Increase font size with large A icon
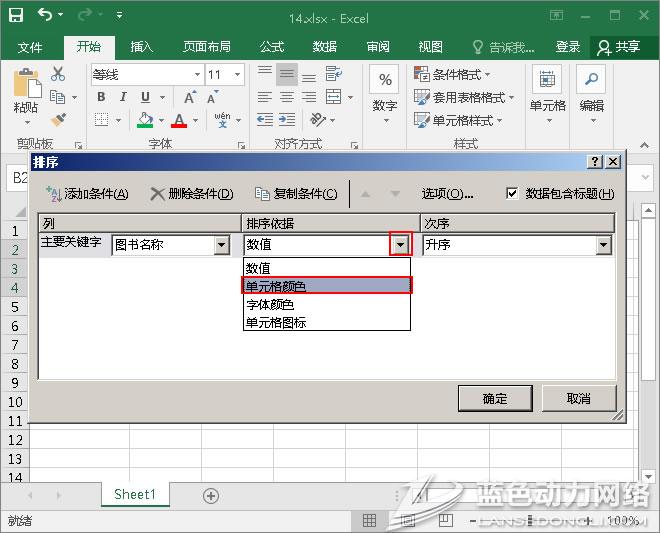This screenshot has height=533, width=660. pos(190,97)
